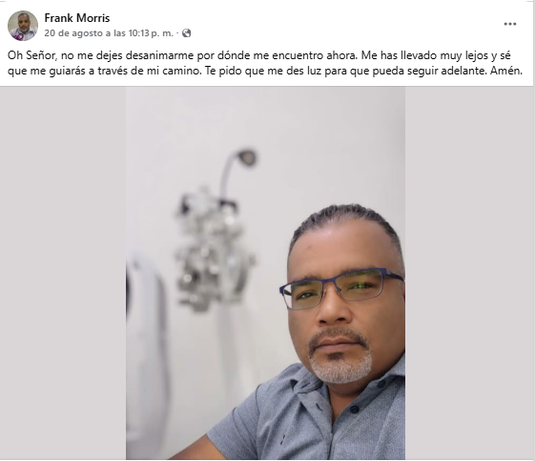
Task: Click the gray letterbox area left of the photo
Action: [63, 273]
